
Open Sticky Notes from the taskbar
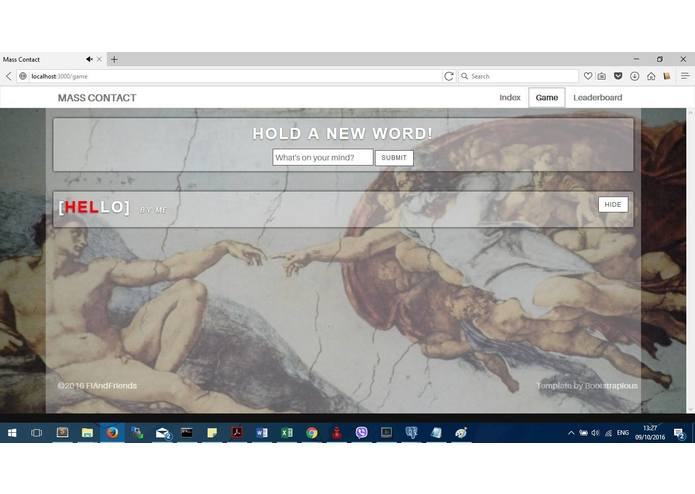pos(212,432)
